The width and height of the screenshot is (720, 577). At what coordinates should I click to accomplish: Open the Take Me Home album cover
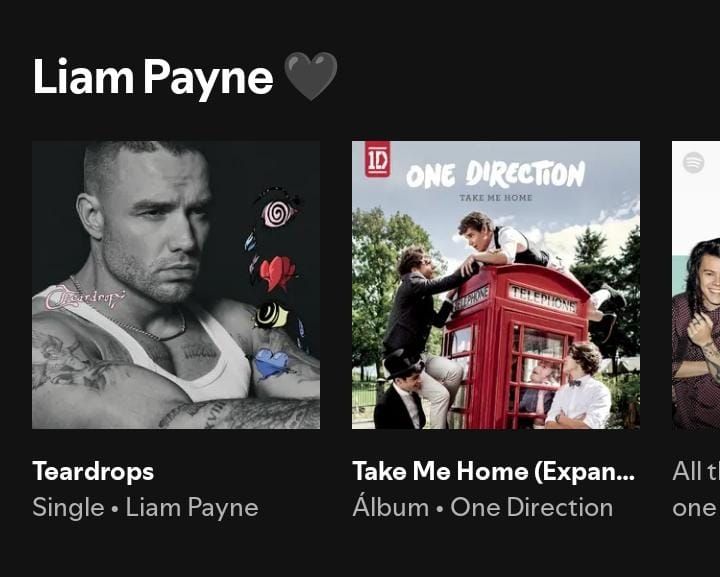[x=496, y=285]
